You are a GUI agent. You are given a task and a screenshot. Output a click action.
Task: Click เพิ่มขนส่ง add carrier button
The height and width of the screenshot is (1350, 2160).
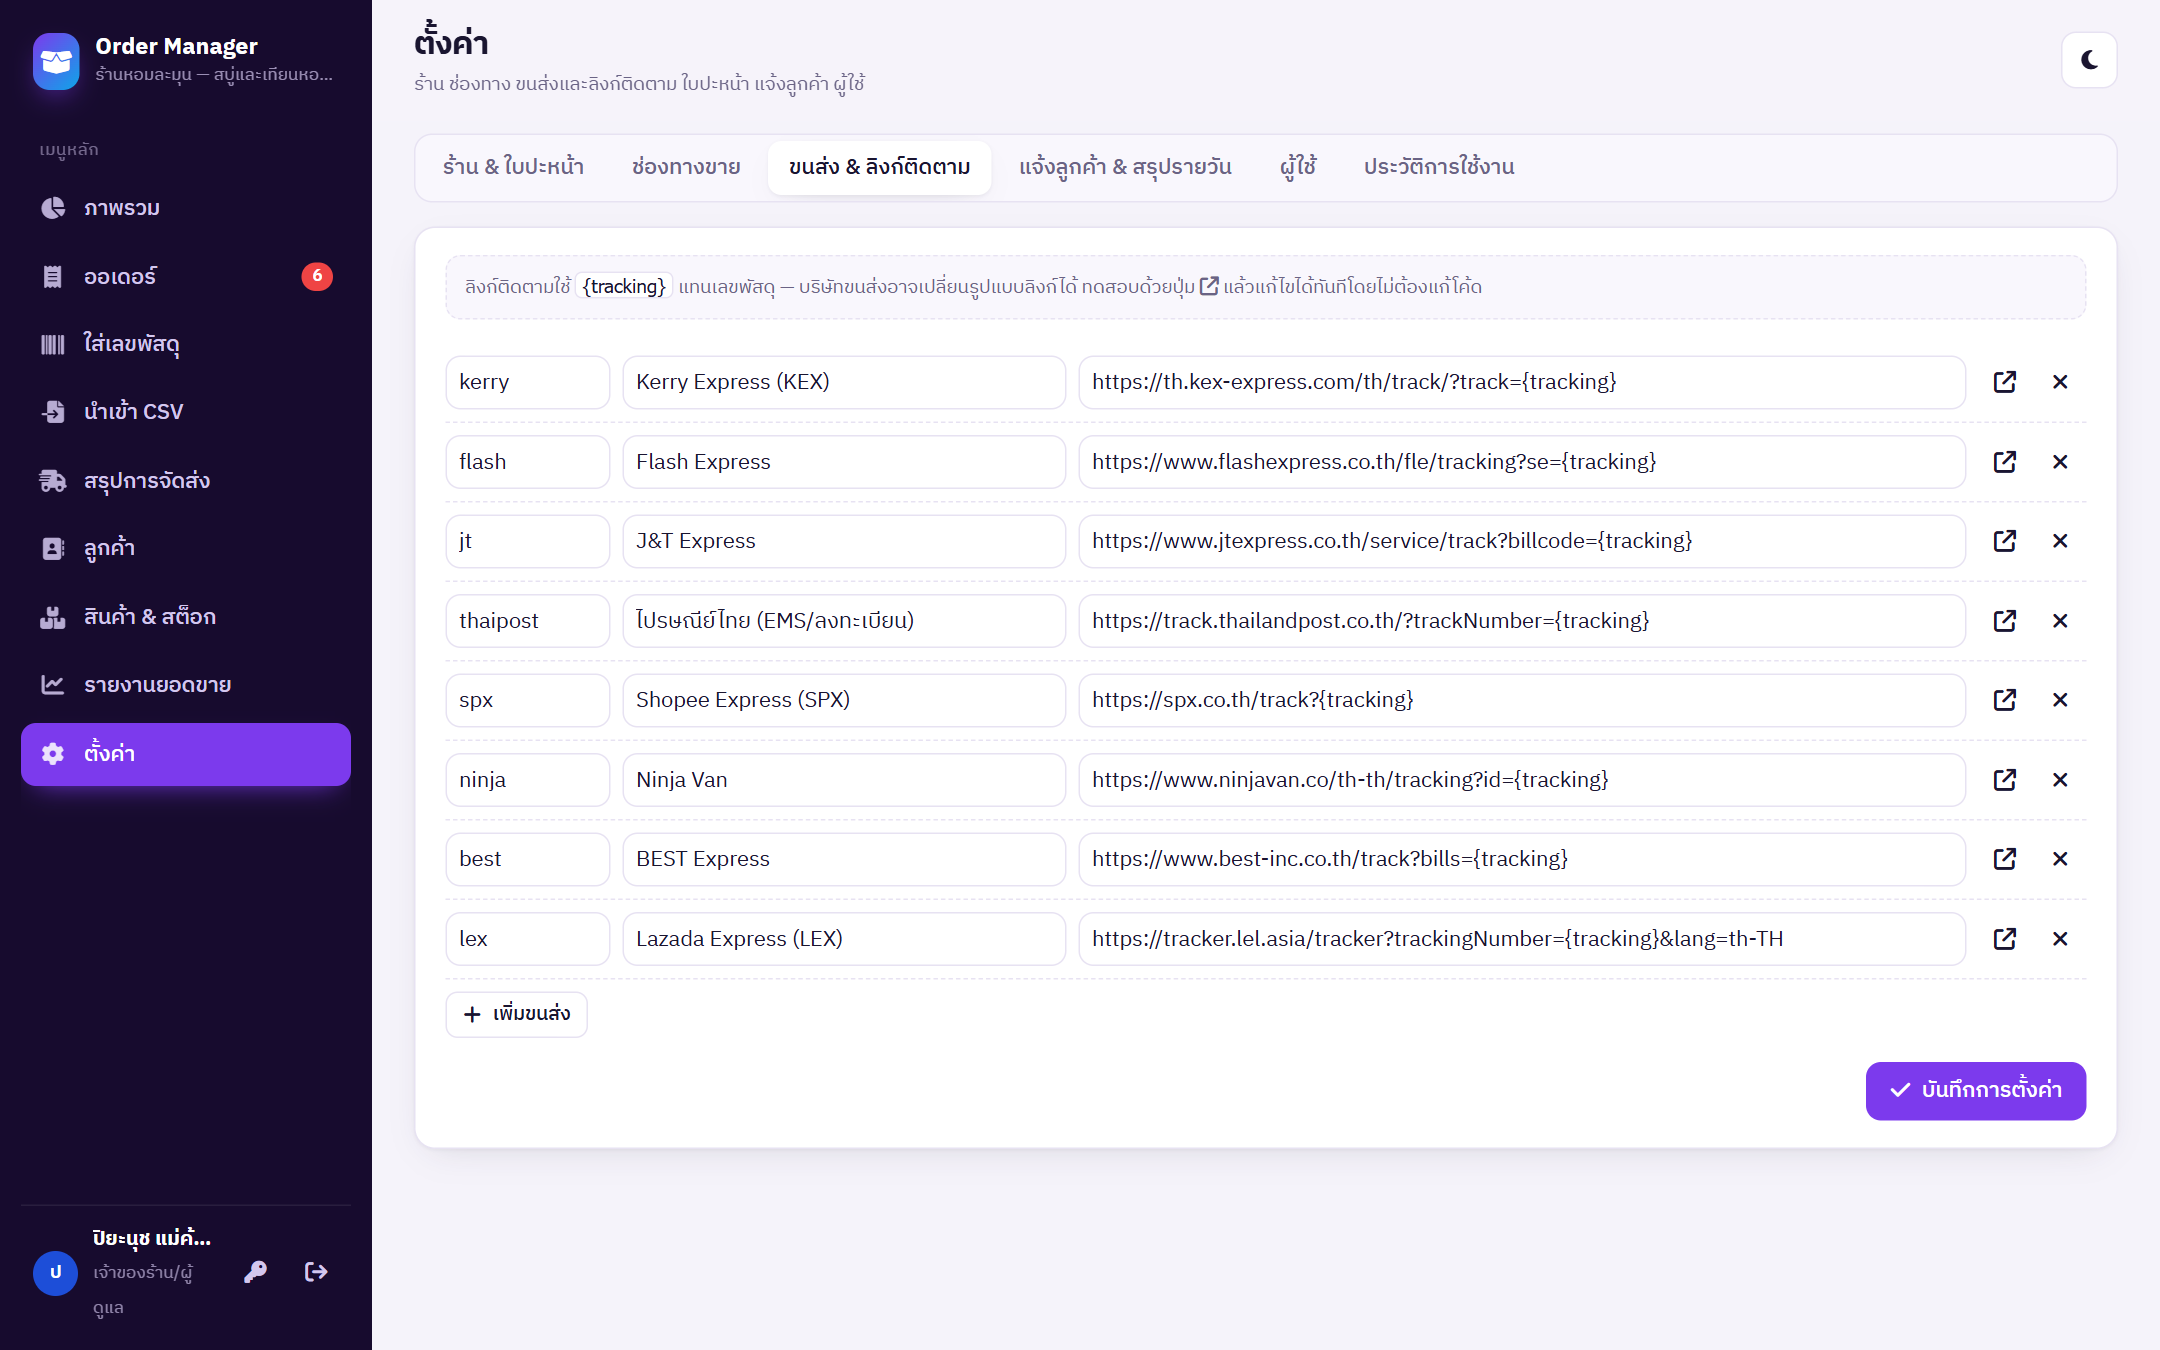[516, 1014]
